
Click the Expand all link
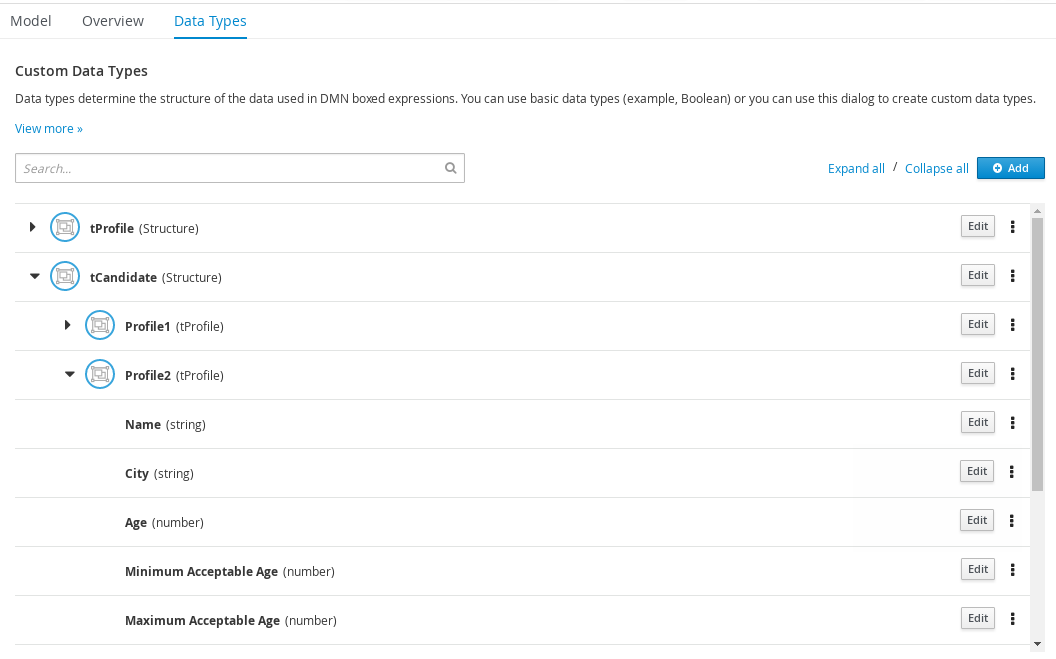856,169
